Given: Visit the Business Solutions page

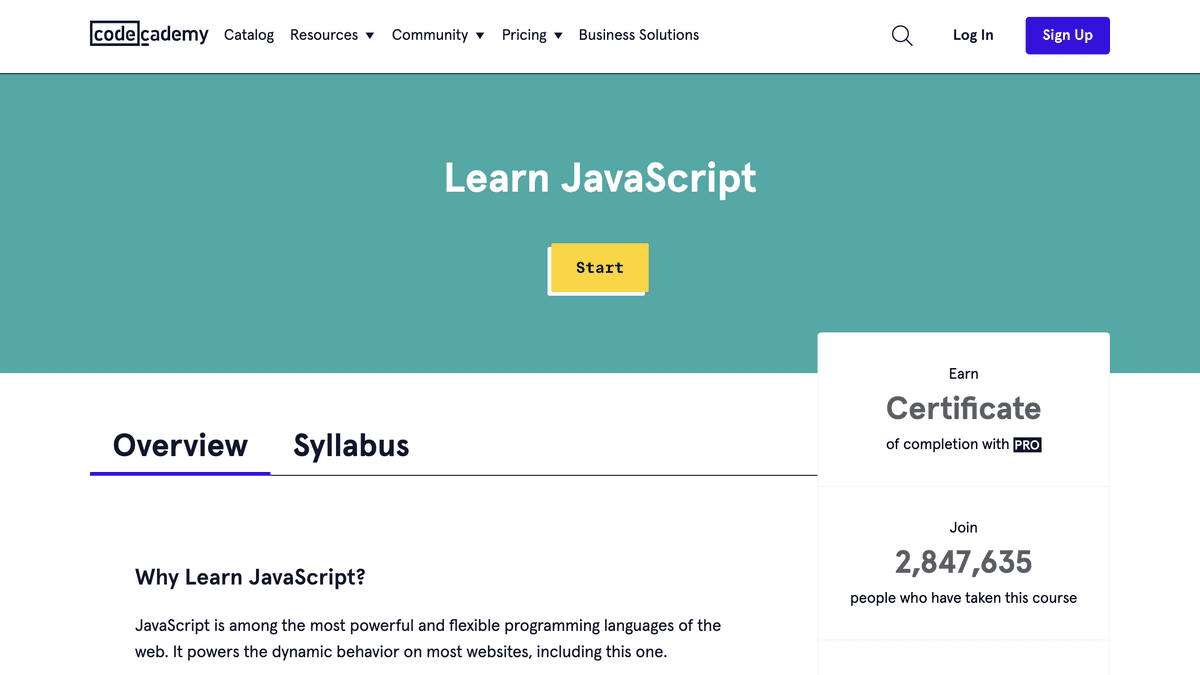Looking at the screenshot, I should tap(639, 35).
